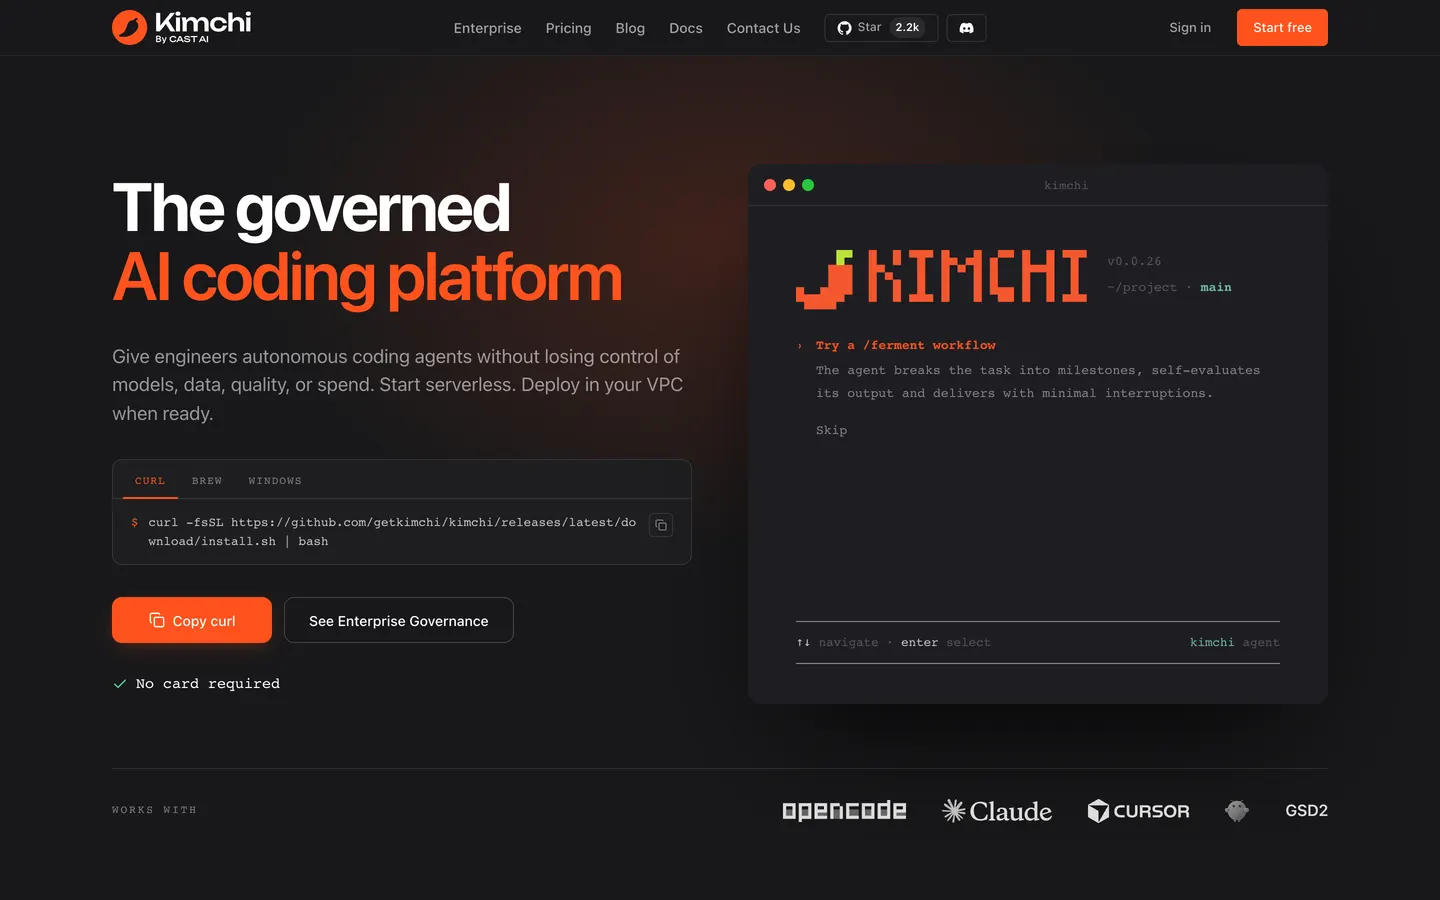The image size is (1440, 900).
Task: Click the 'WORKS WITH' label
Action: click(154, 810)
